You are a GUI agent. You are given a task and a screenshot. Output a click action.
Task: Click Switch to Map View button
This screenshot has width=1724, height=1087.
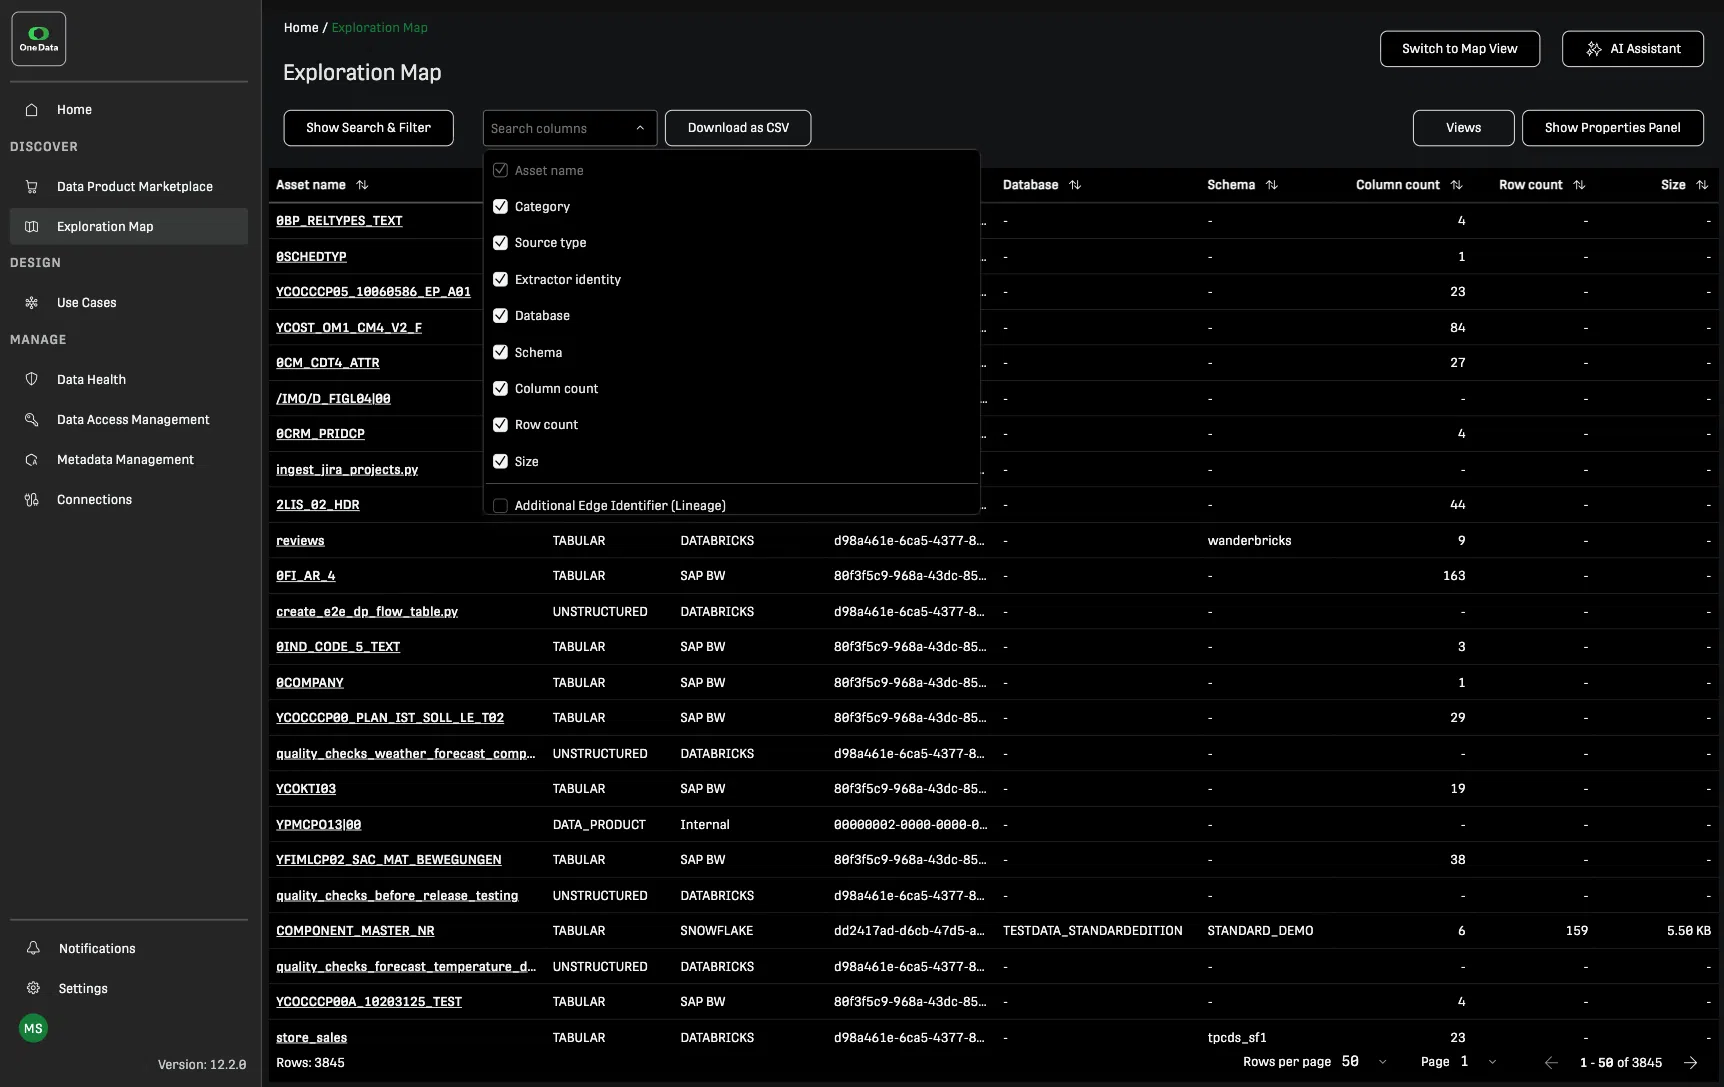pos(1460,49)
